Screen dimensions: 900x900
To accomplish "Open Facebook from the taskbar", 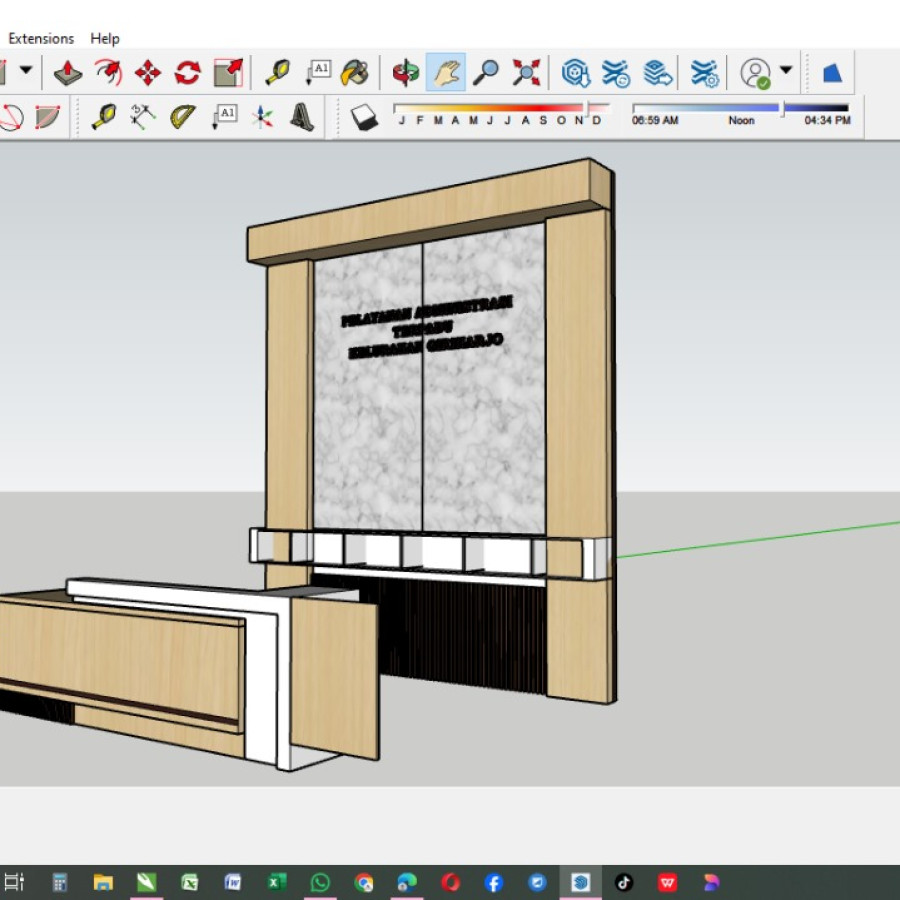I will (494, 882).
